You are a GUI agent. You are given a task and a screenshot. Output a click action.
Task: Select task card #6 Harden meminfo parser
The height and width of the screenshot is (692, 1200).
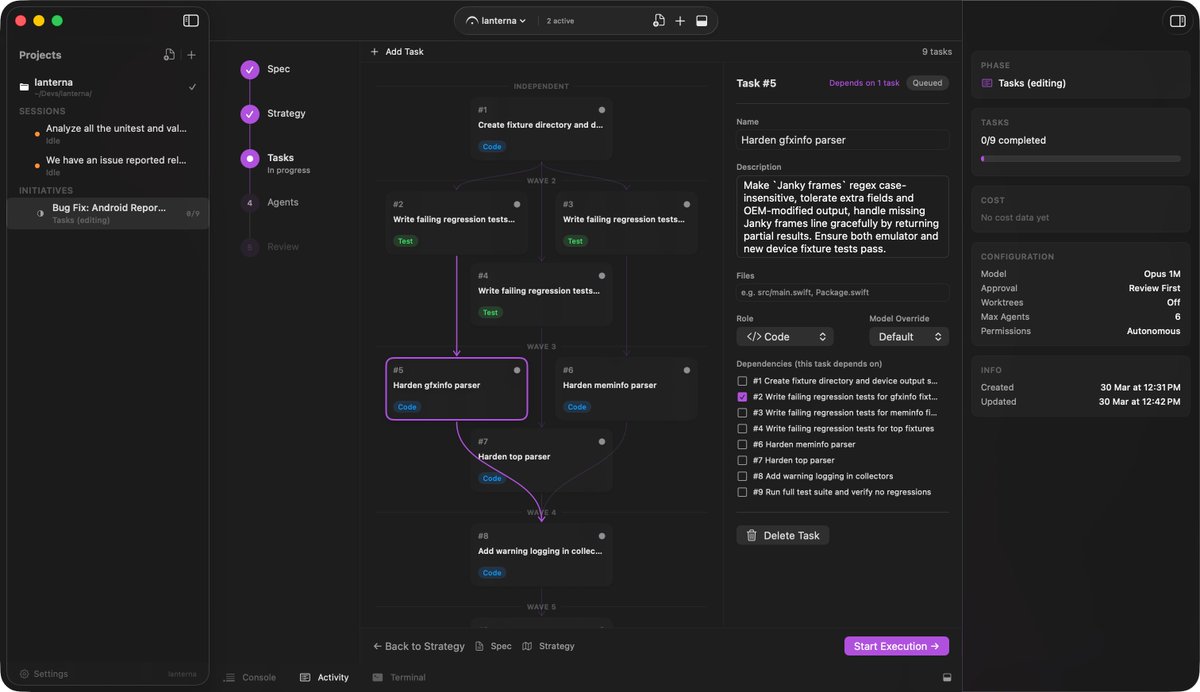click(x=626, y=389)
